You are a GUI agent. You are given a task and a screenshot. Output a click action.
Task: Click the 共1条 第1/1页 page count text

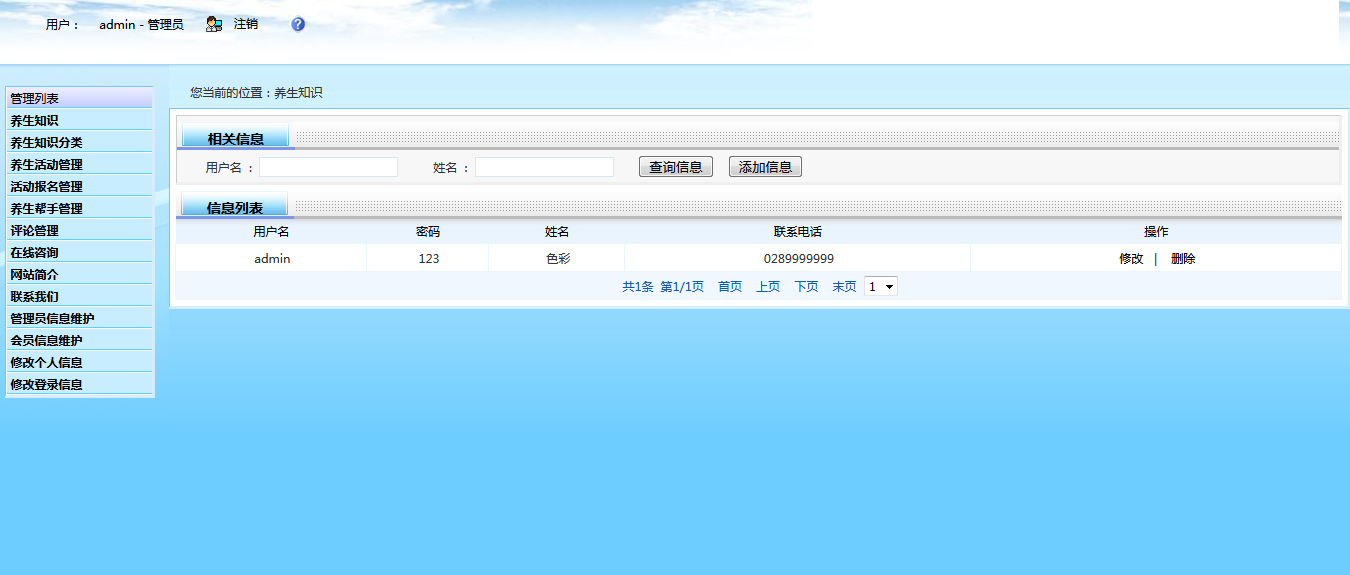663,286
